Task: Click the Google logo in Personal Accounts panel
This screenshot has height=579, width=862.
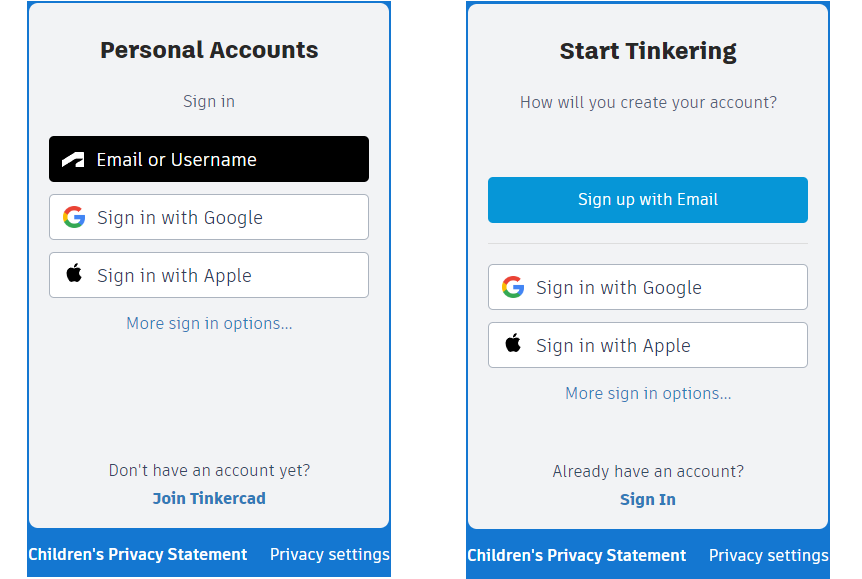Action: pos(74,218)
